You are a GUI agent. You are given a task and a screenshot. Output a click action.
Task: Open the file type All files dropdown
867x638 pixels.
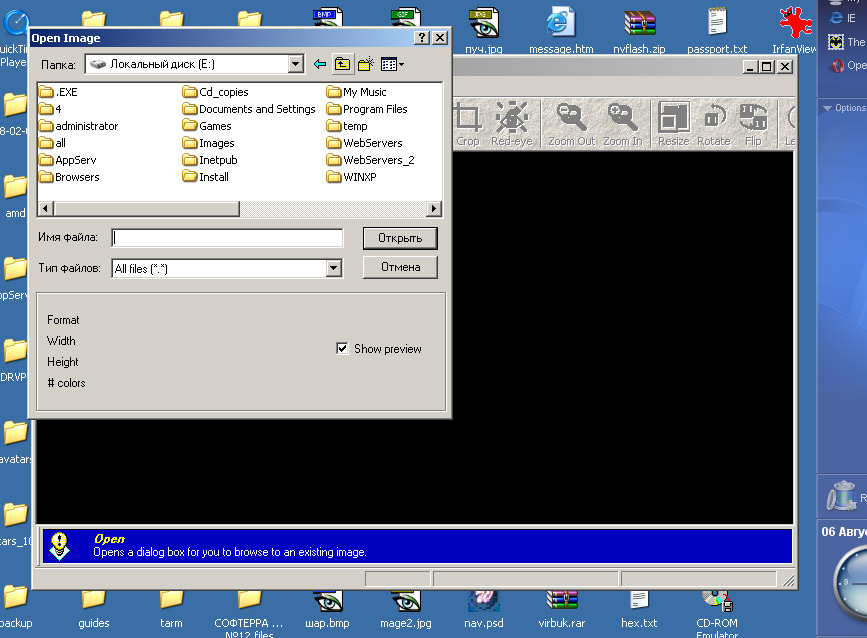point(333,269)
